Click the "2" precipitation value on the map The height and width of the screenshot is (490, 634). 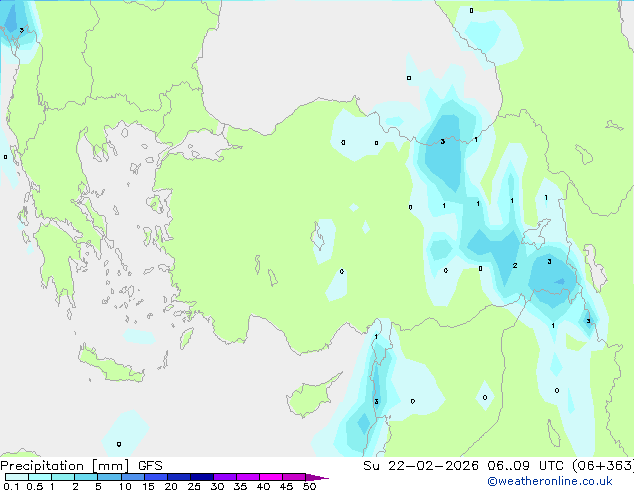point(515,266)
